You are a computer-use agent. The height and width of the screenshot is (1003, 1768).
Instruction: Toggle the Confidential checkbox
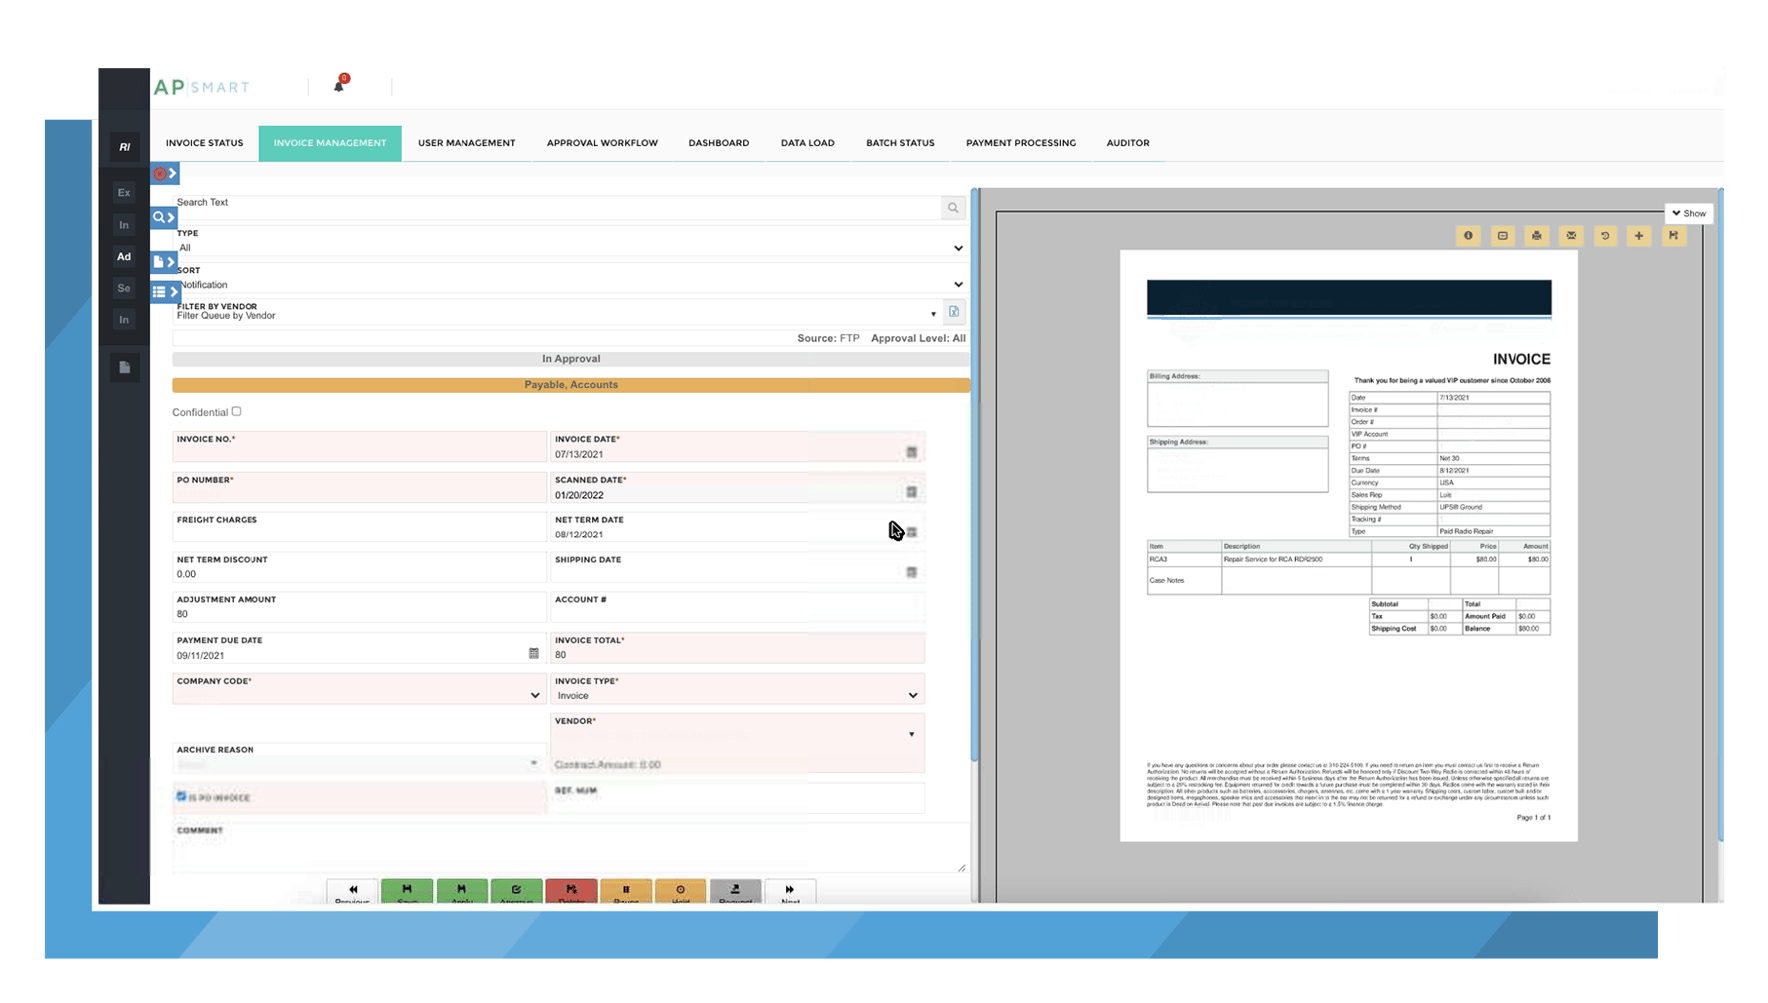coord(236,411)
